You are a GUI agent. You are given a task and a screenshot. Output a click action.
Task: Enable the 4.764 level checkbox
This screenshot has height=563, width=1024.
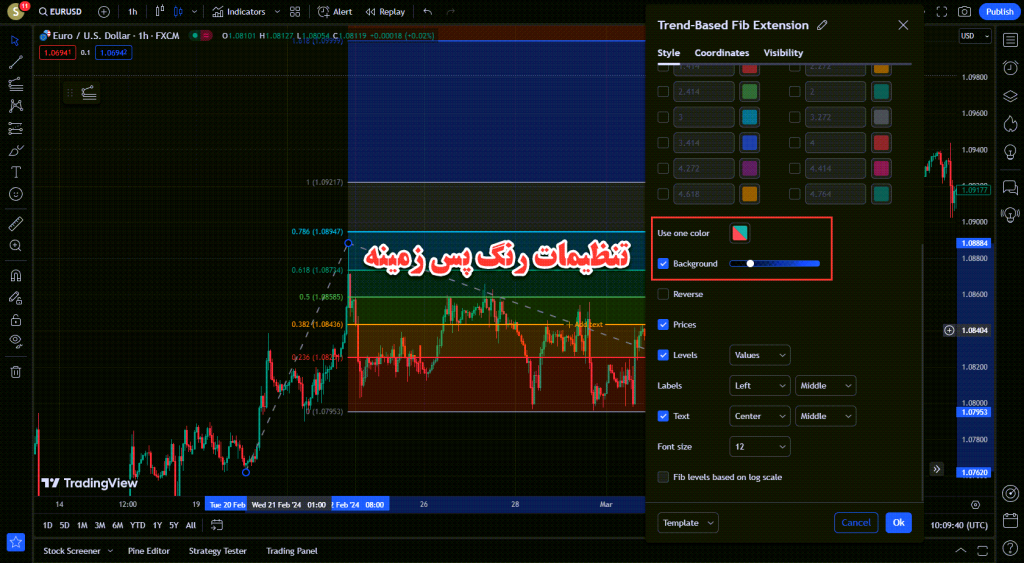(794, 194)
